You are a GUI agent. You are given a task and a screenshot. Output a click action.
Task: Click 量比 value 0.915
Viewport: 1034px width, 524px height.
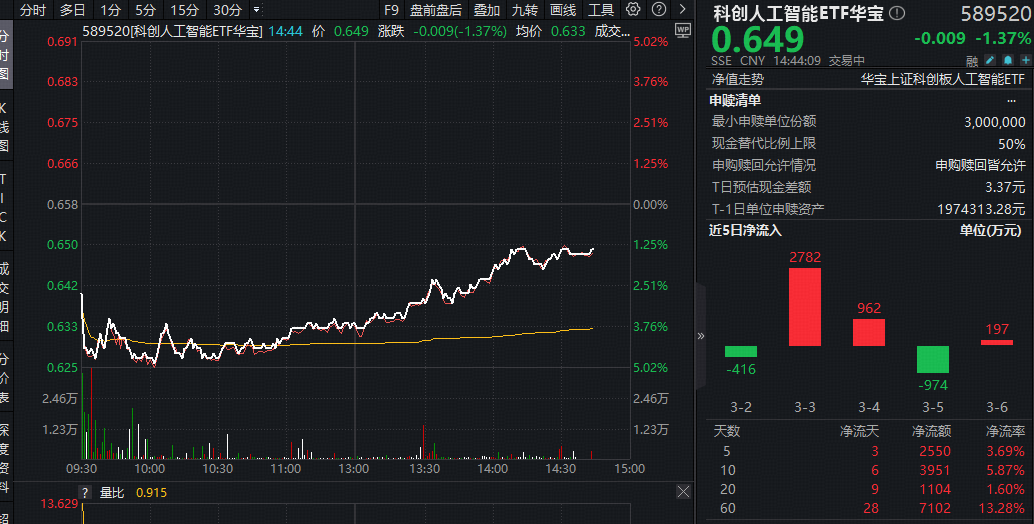click(x=151, y=492)
